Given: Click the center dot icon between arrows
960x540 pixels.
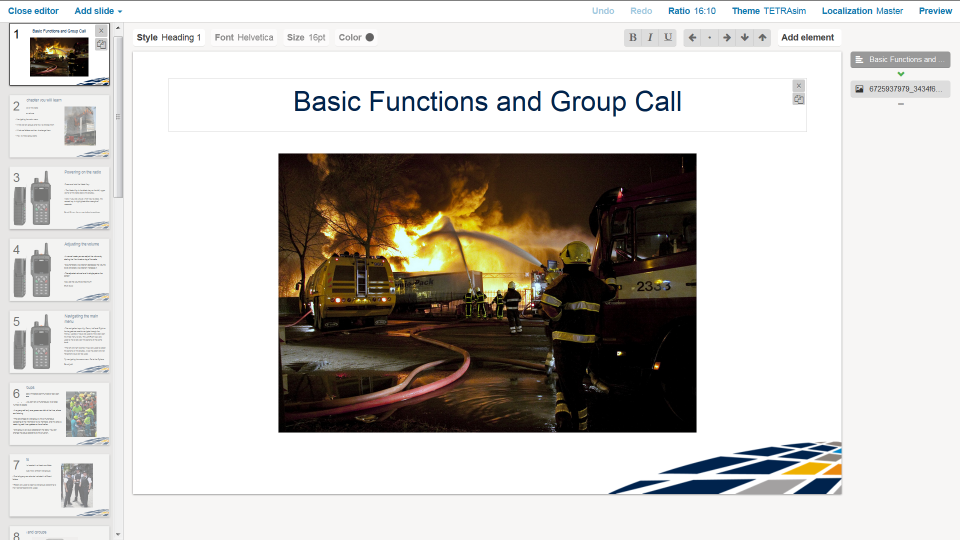Looking at the screenshot, I should (710, 38).
